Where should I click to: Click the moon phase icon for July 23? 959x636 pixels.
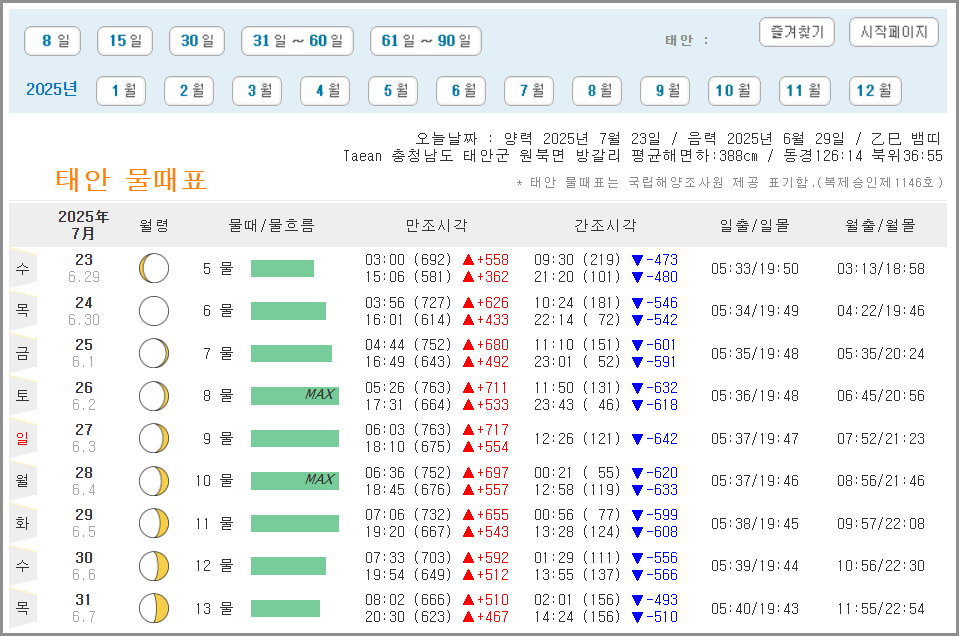tap(154, 268)
